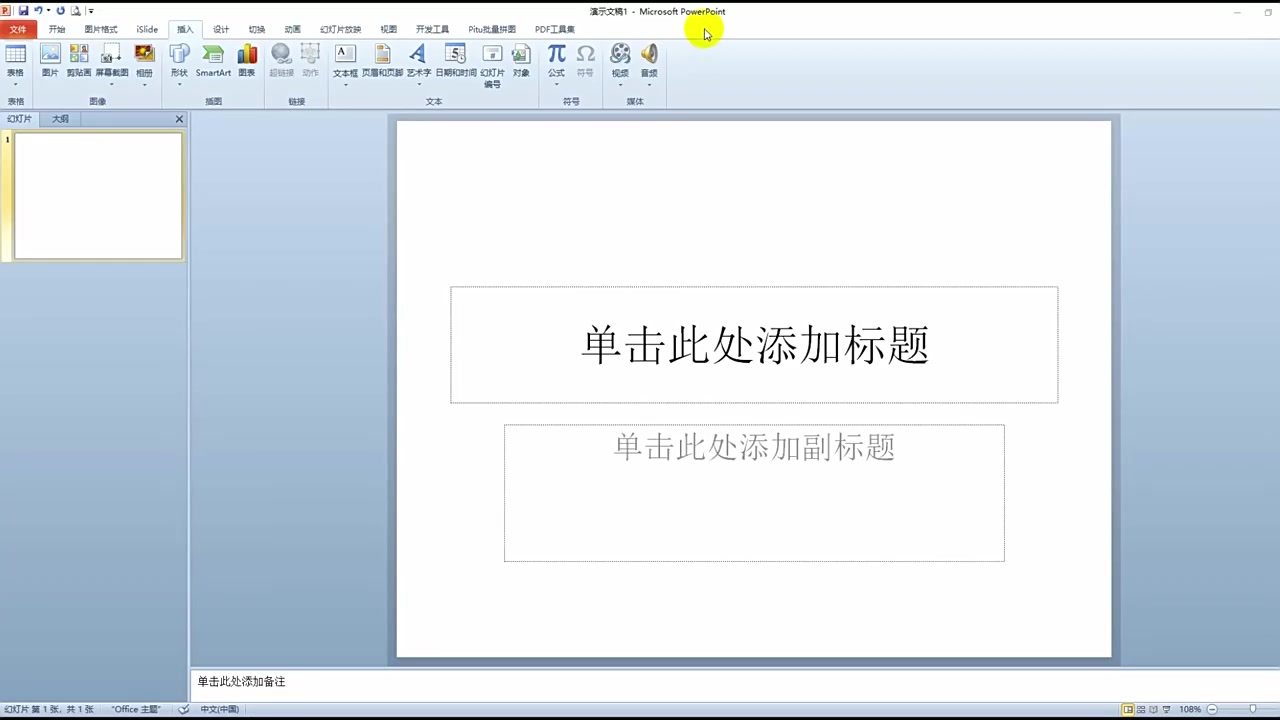Expand the 形状 shapes dropdown arrow
The image size is (1280, 720).
[179, 84]
